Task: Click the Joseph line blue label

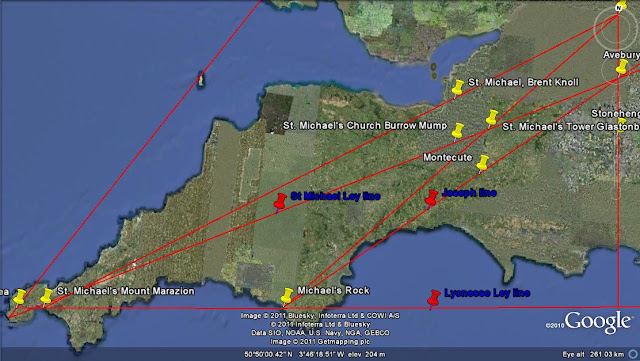Action: click(x=469, y=193)
